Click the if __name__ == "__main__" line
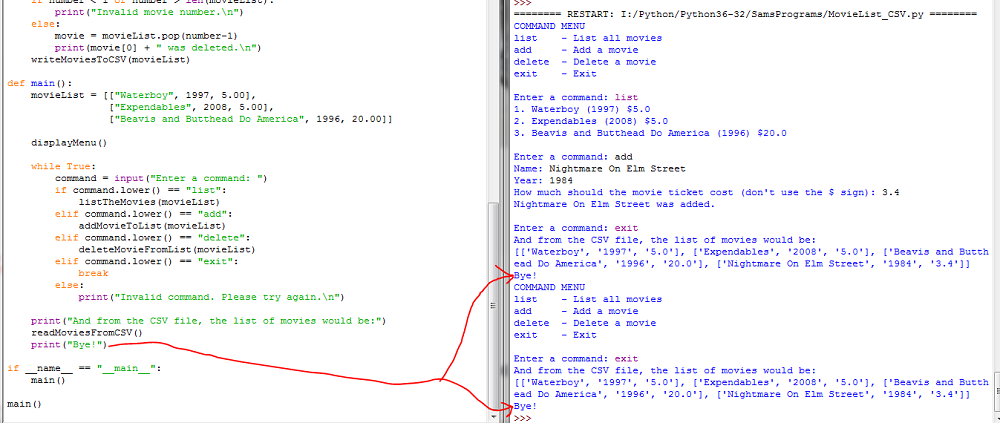Viewport: 1000px width, 423px height. tap(82, 368)
